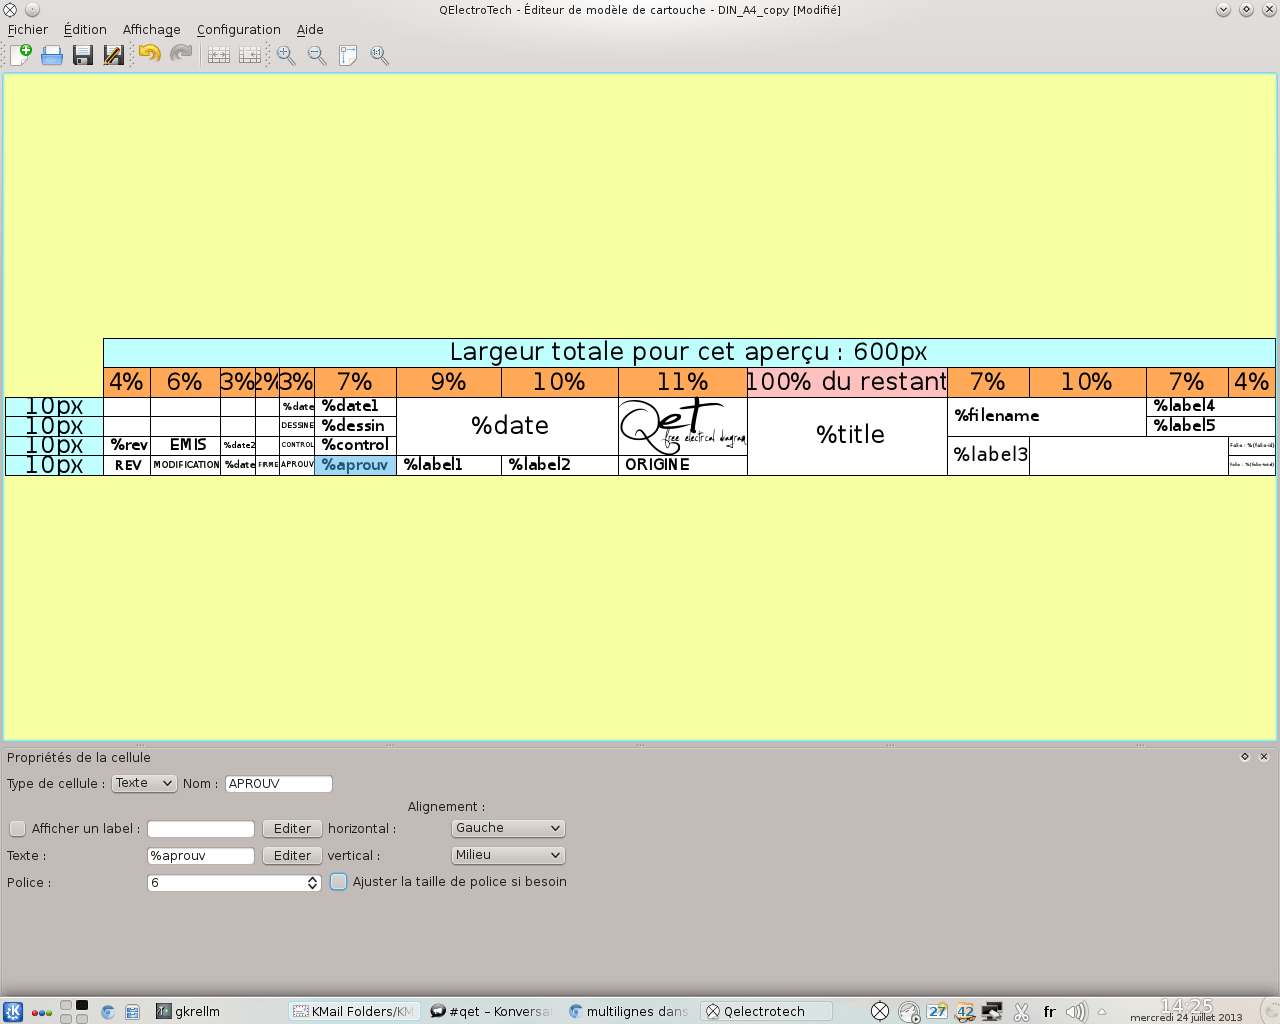Screen dimensions: 1280x1024
Task: Open the Fichier menu
Action: [x=28, y=29]
